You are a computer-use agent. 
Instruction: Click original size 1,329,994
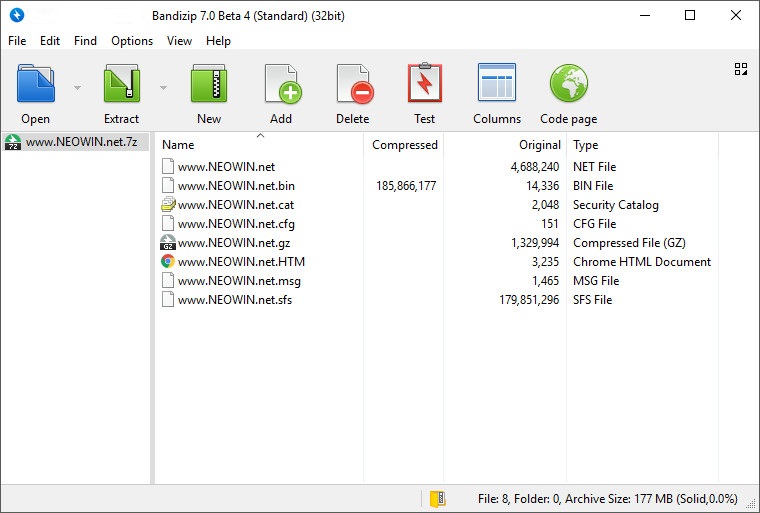point(535,243)
